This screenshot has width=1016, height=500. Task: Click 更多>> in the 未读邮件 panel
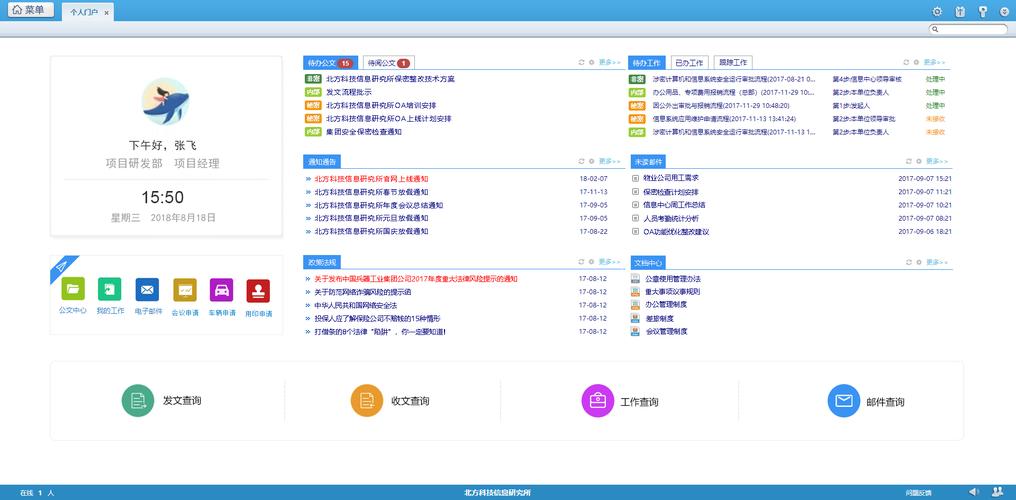click(x=937, y=161)
